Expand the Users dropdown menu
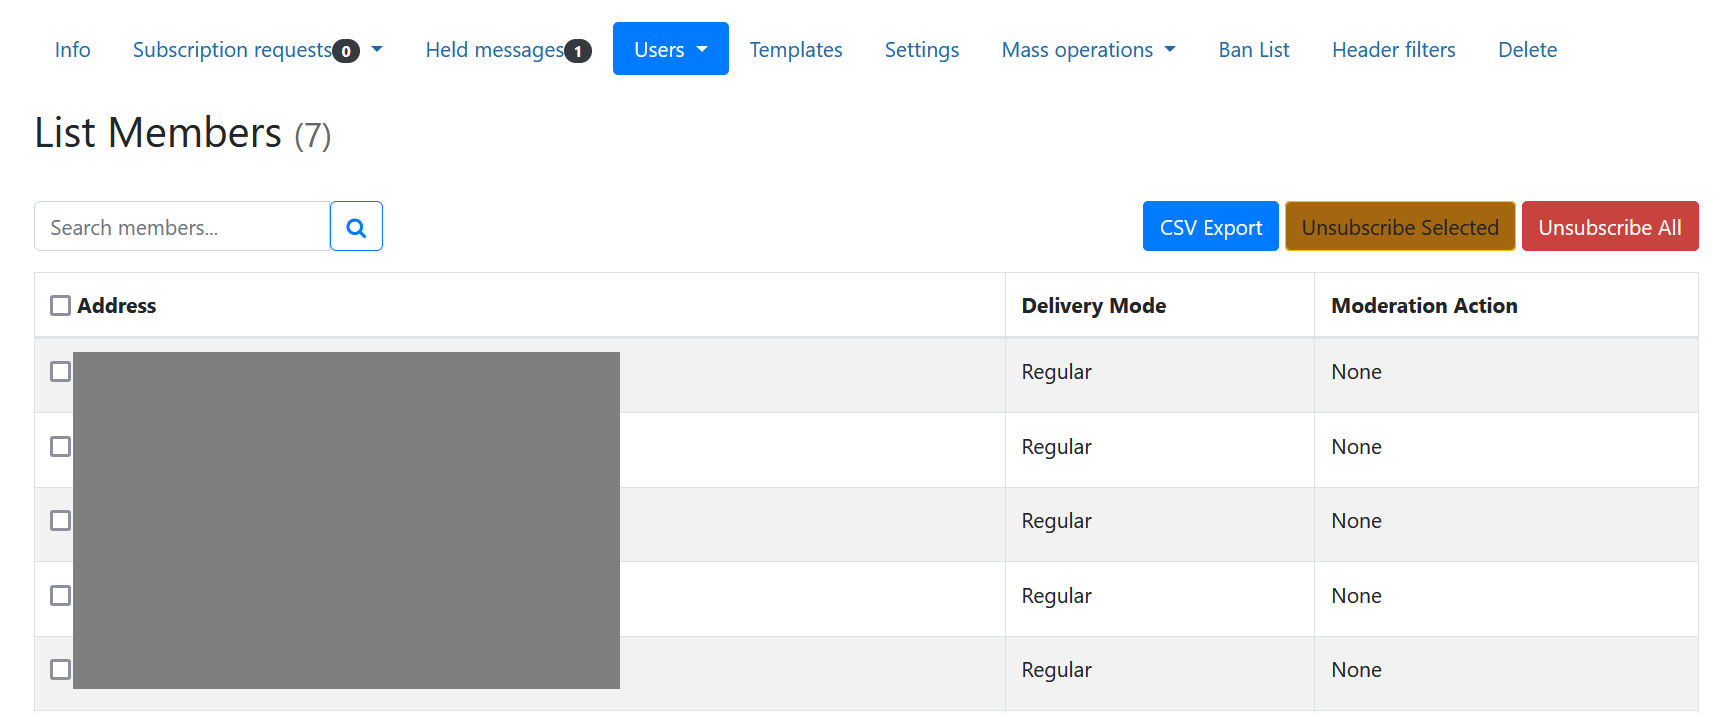Image resolution: width=1731 pixels, height=713 pixels. tap(670, 49)
